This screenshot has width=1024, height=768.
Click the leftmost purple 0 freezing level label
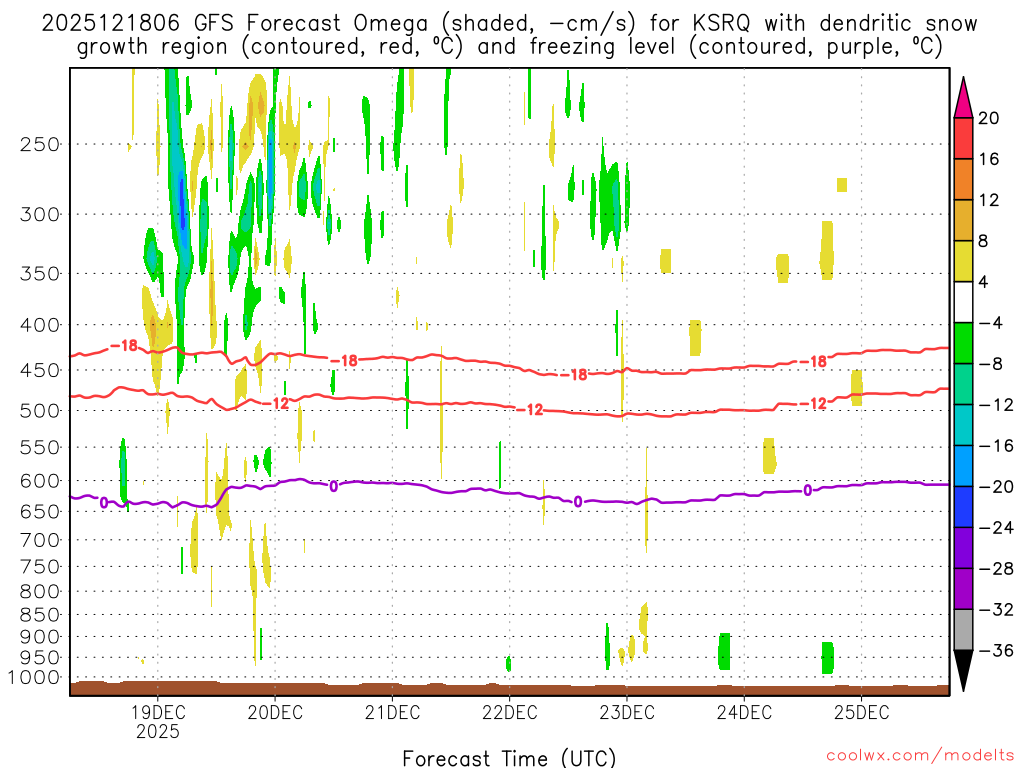pos(103,502)
